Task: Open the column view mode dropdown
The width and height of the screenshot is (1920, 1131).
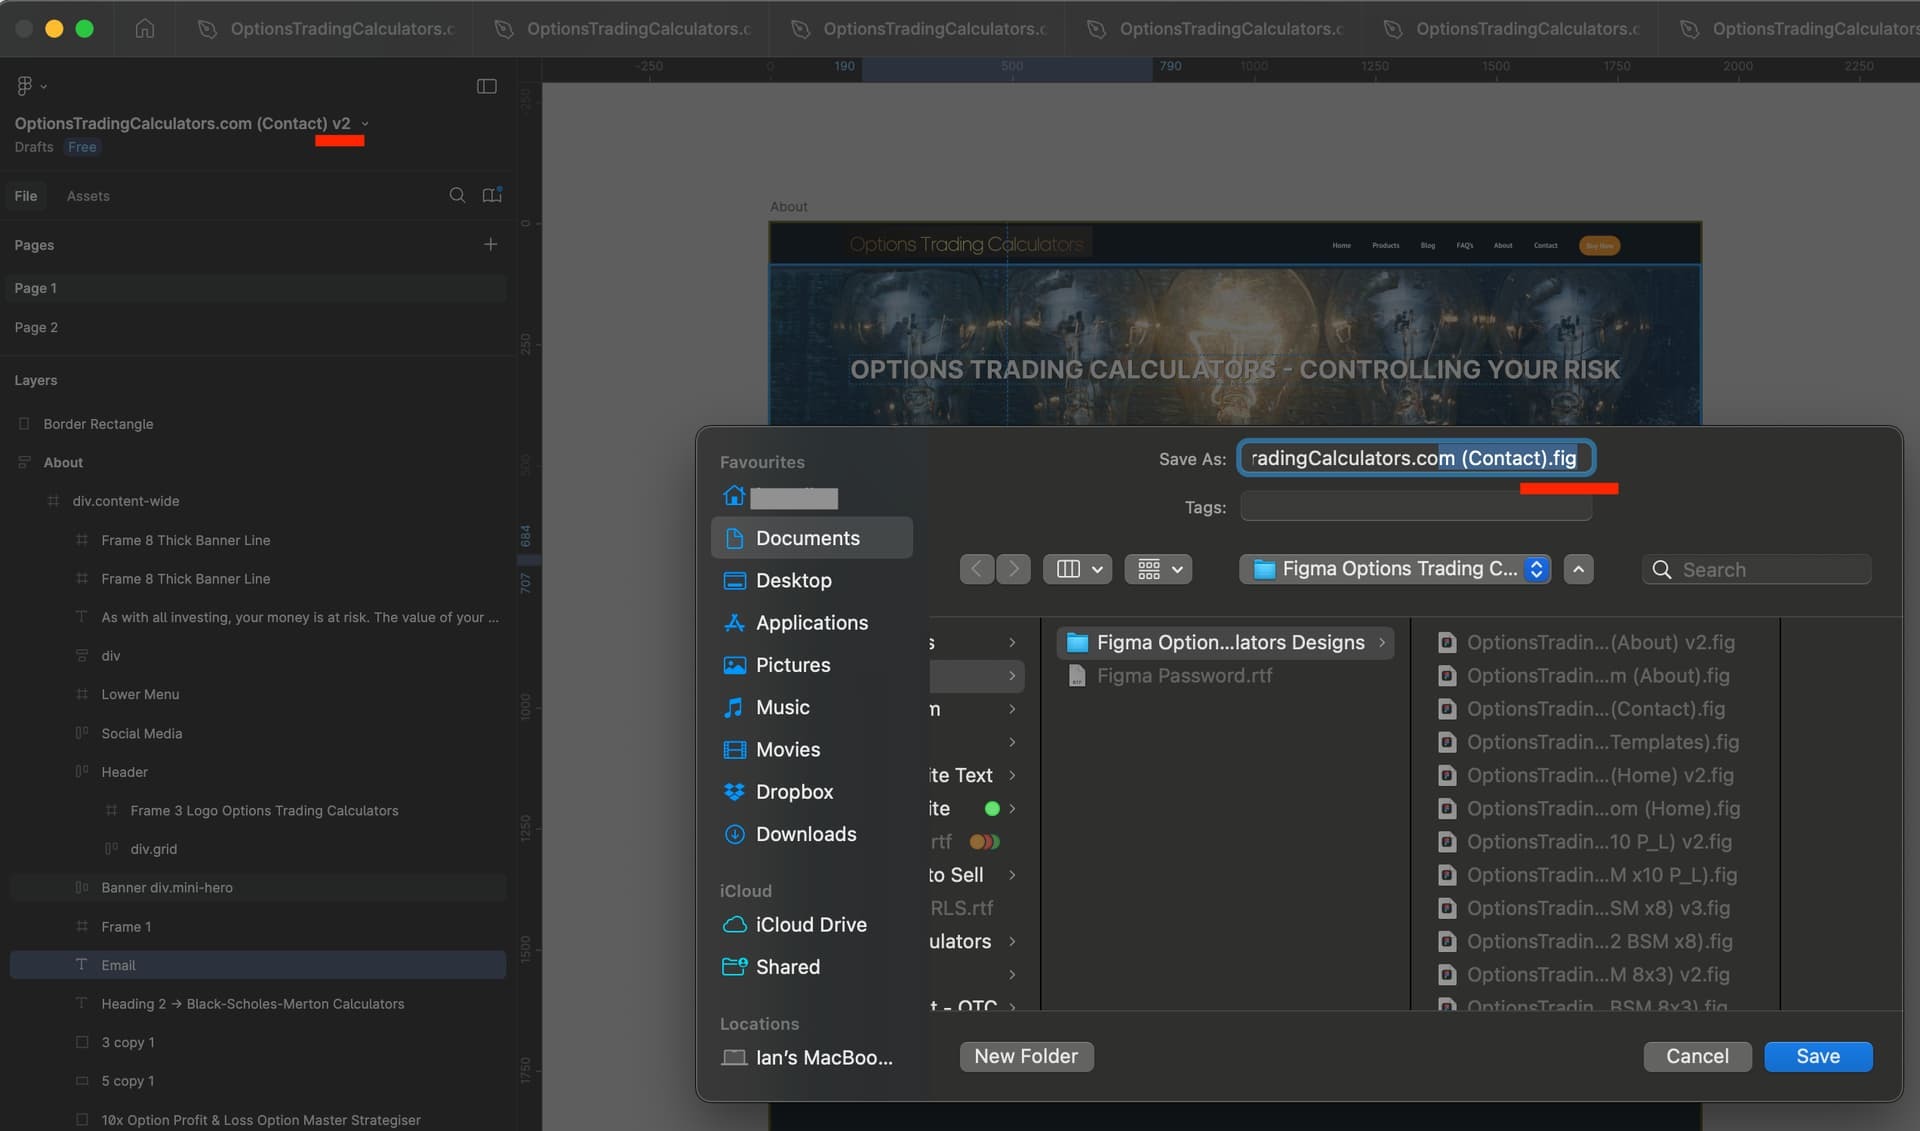Action: click(x=1078, y=569)
